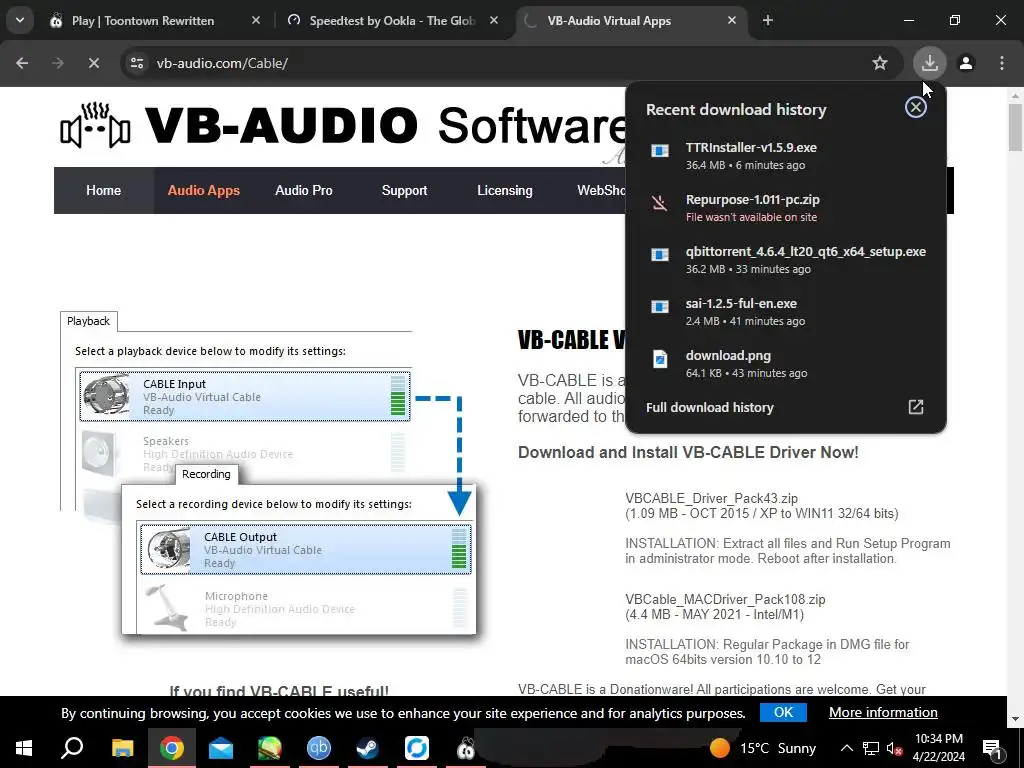
Task: Click CABLE Output recording device image
Action: tap(168, 549)
